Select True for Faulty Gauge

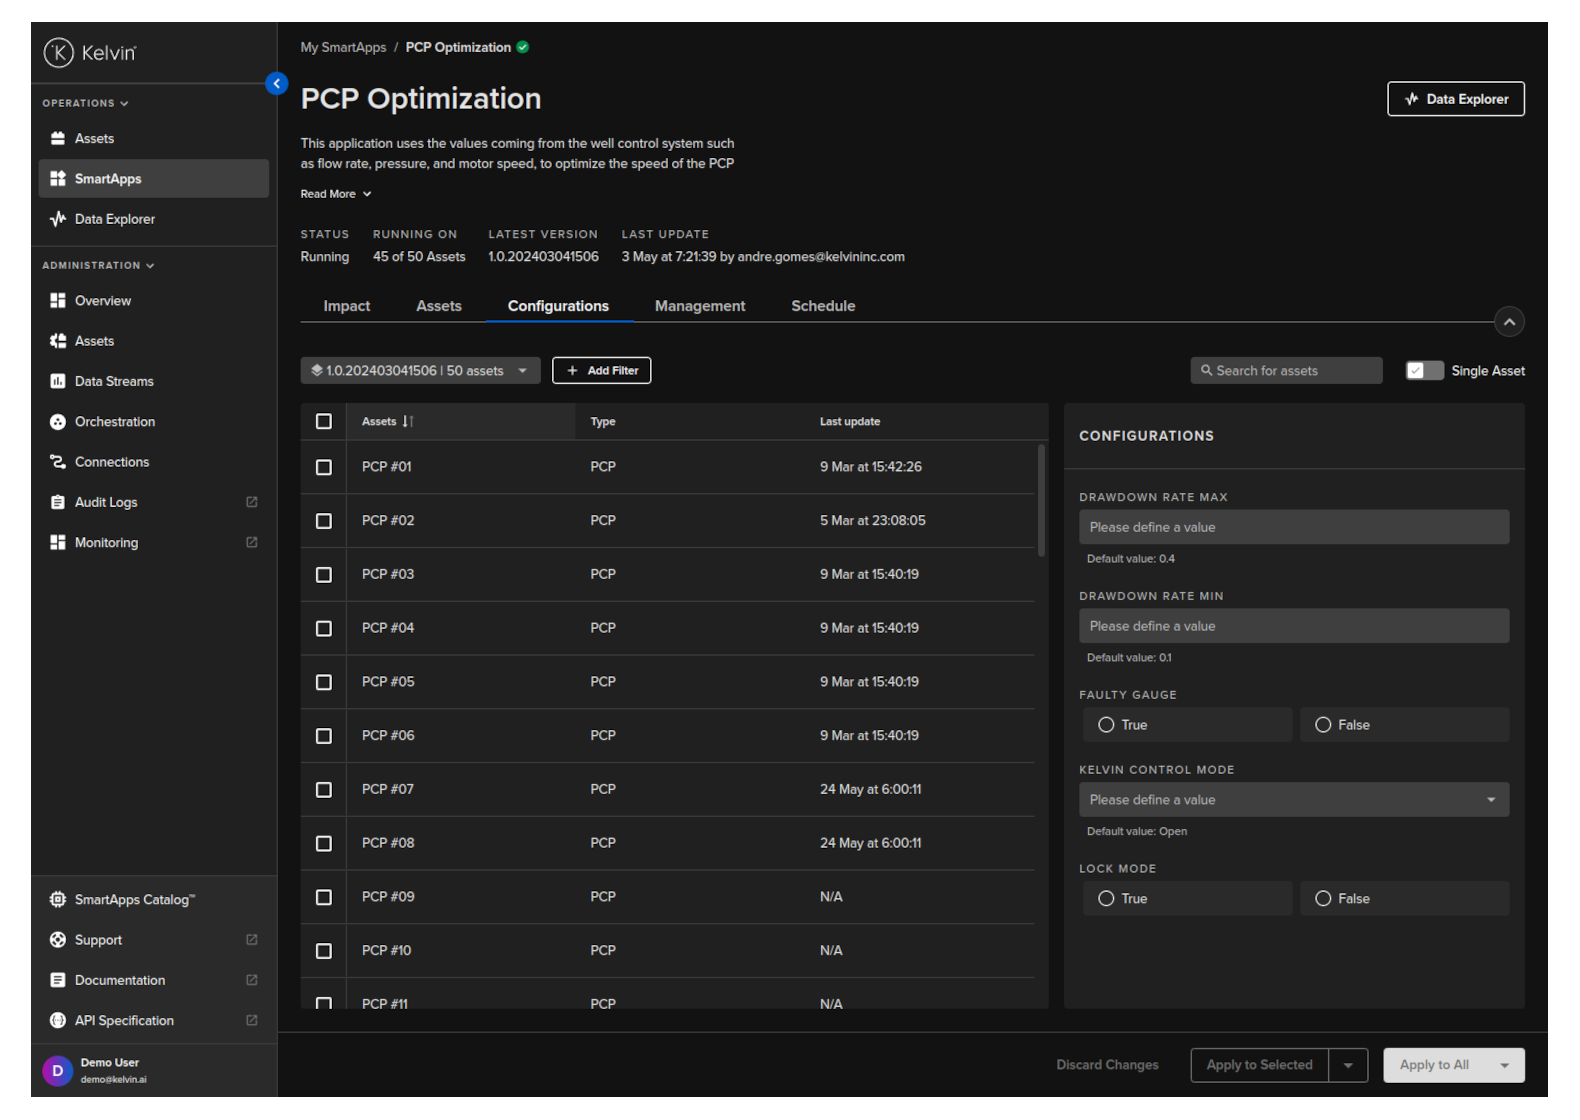point(1106,725)
